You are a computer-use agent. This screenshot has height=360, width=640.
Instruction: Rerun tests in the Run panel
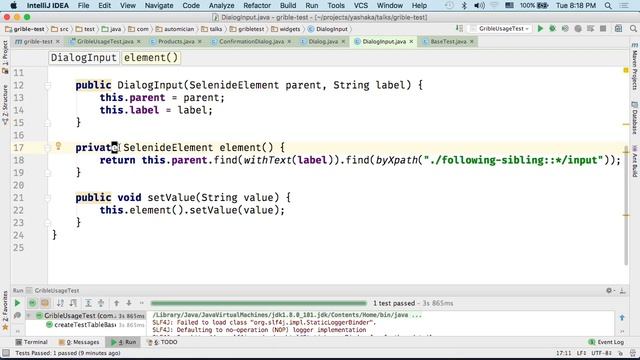pos(17,303)
